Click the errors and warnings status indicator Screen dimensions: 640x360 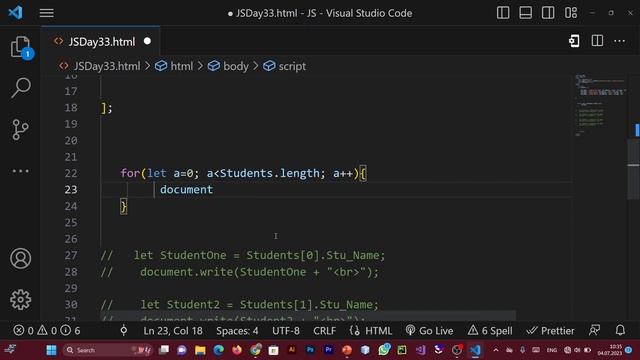47,331
